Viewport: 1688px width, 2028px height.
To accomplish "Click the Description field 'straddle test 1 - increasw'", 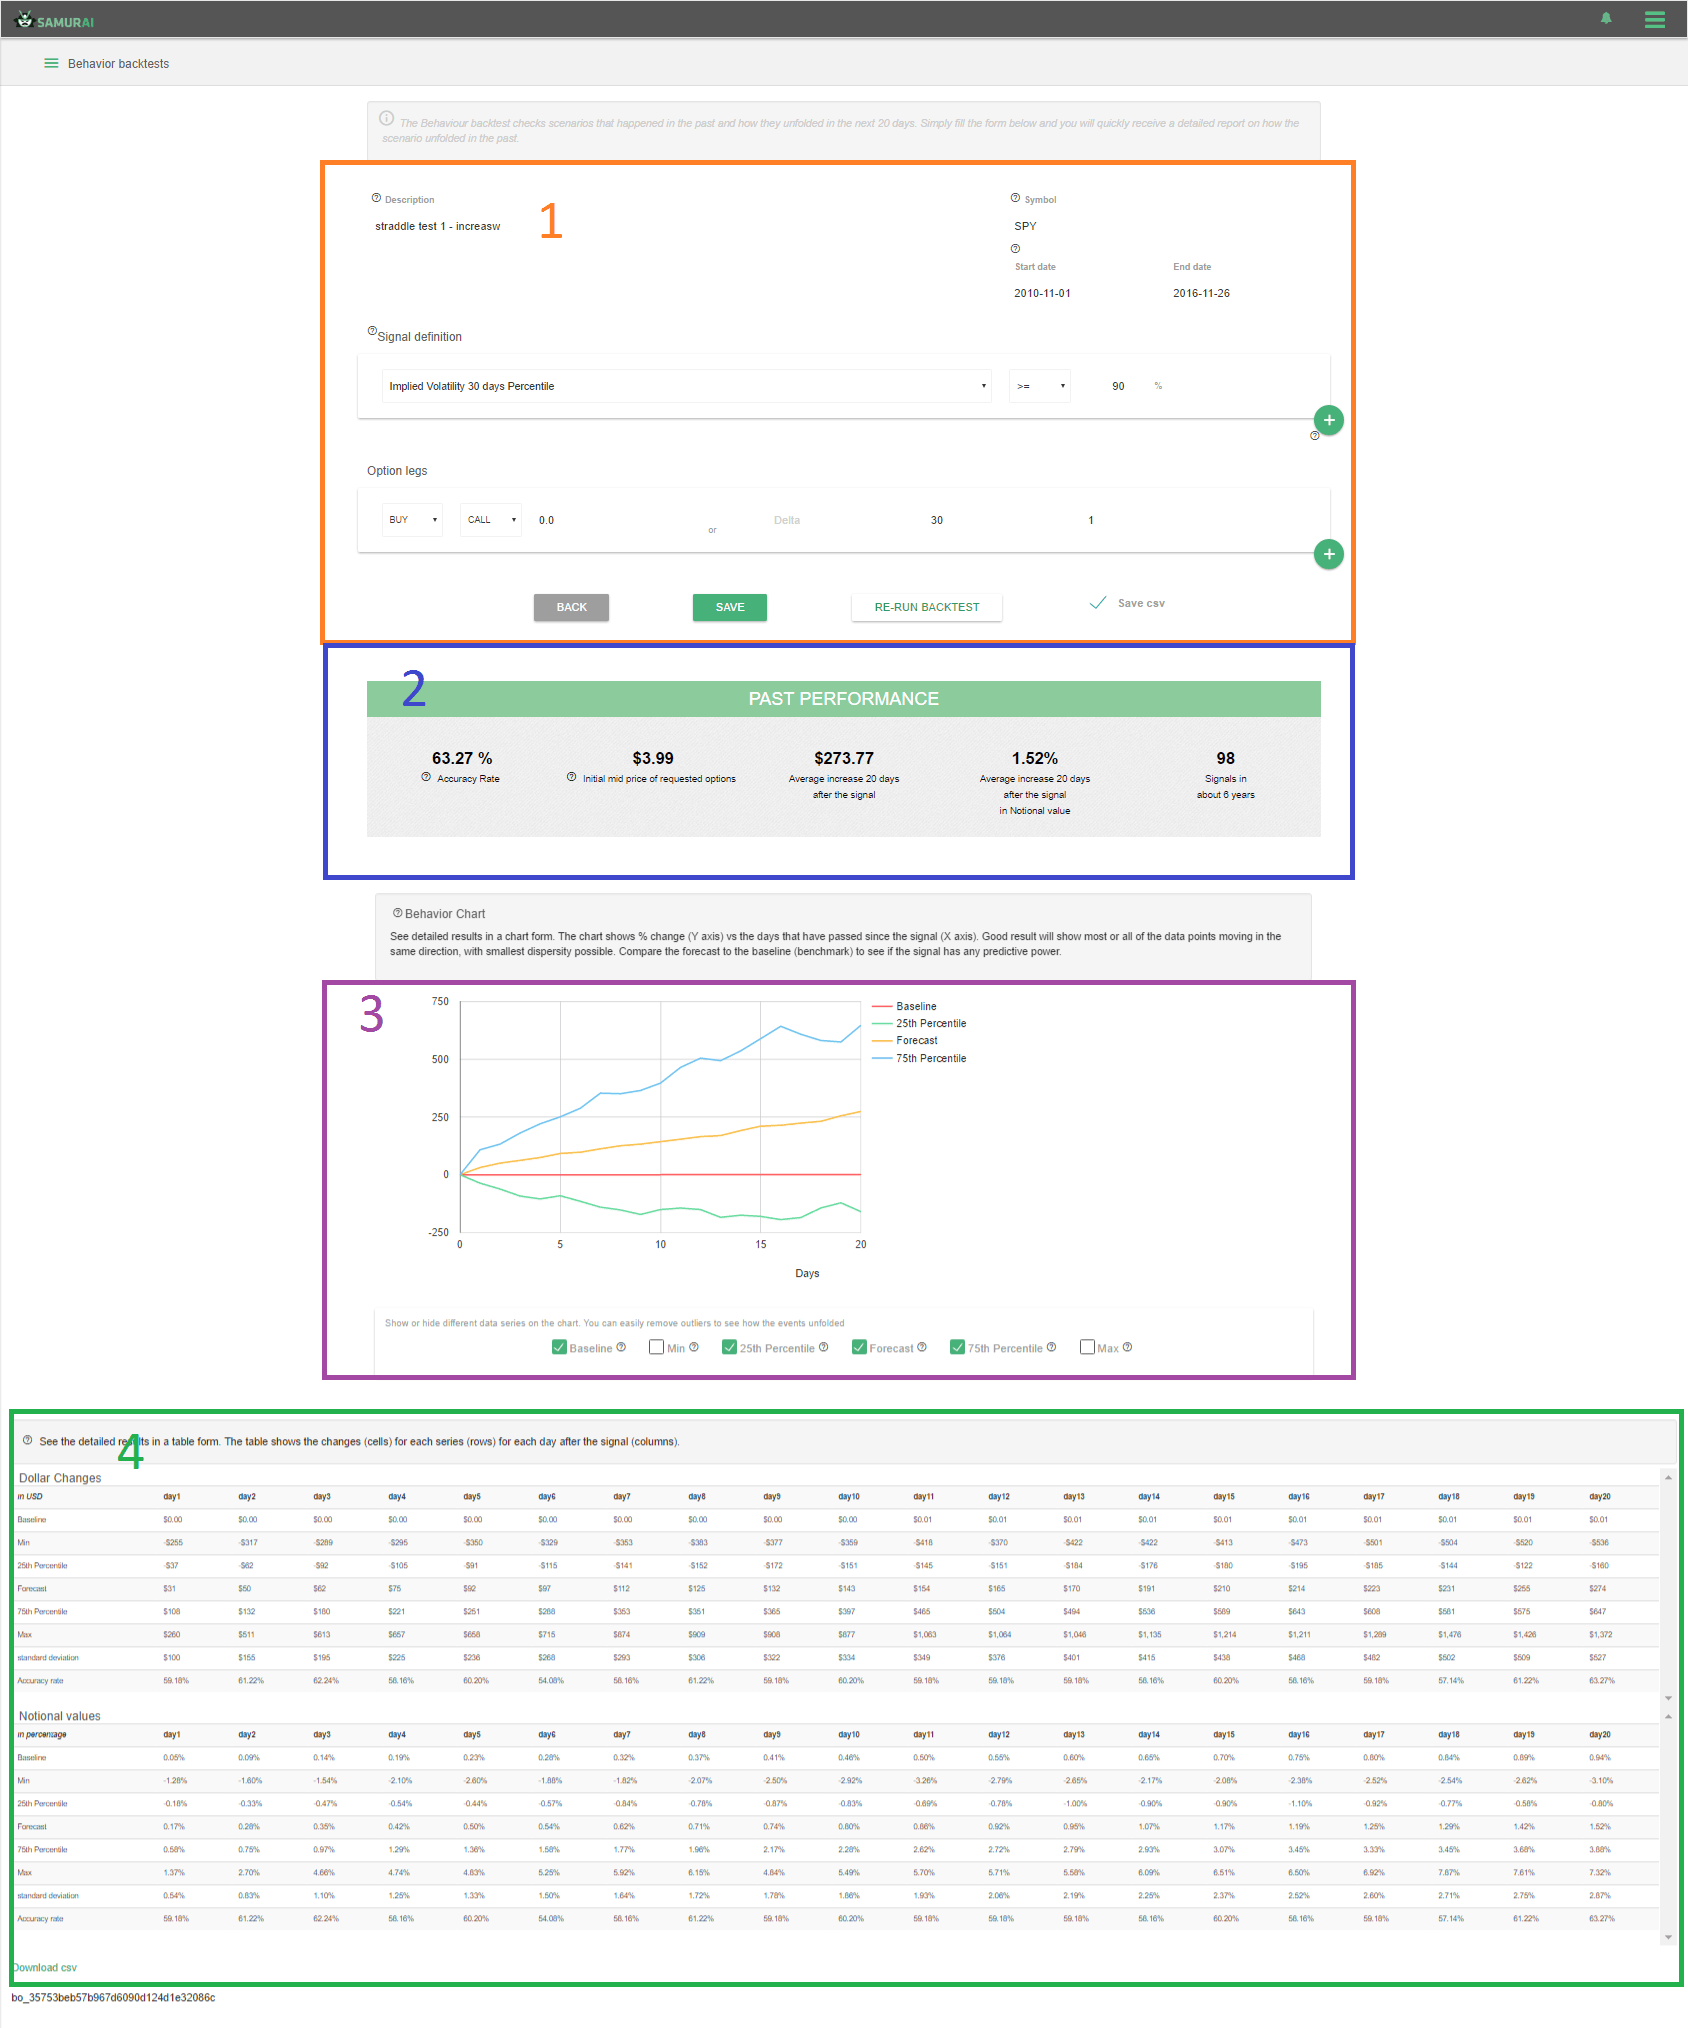I will pos(438,226).
